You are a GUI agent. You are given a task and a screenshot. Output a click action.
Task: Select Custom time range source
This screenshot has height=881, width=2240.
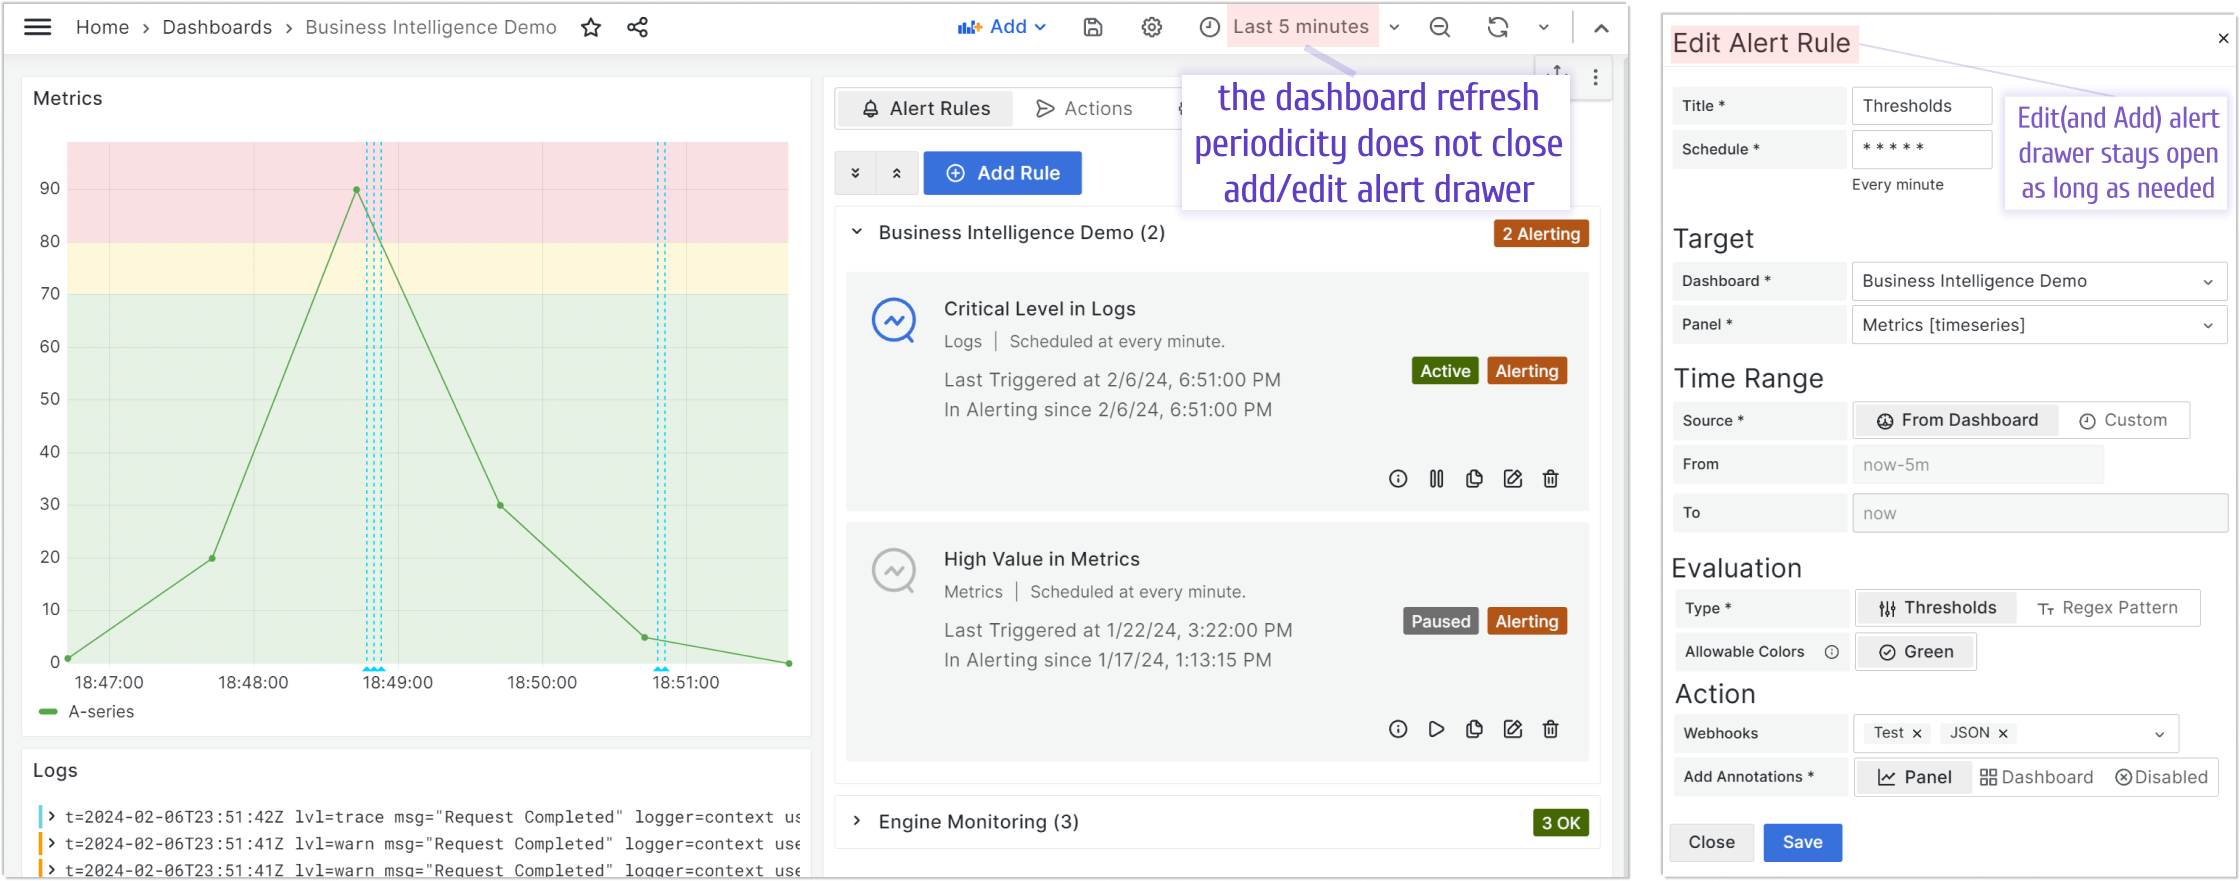click(x=2123, y=420)
